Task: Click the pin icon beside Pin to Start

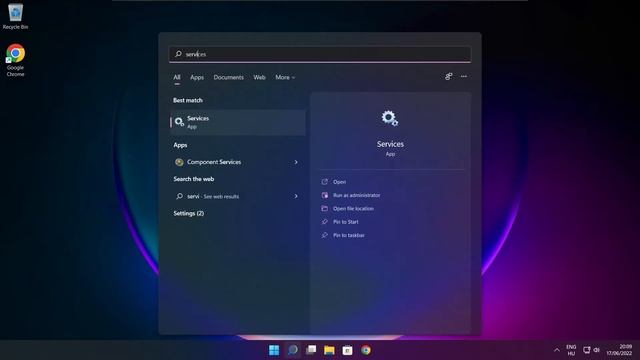Action: click(x=324, y=222)
